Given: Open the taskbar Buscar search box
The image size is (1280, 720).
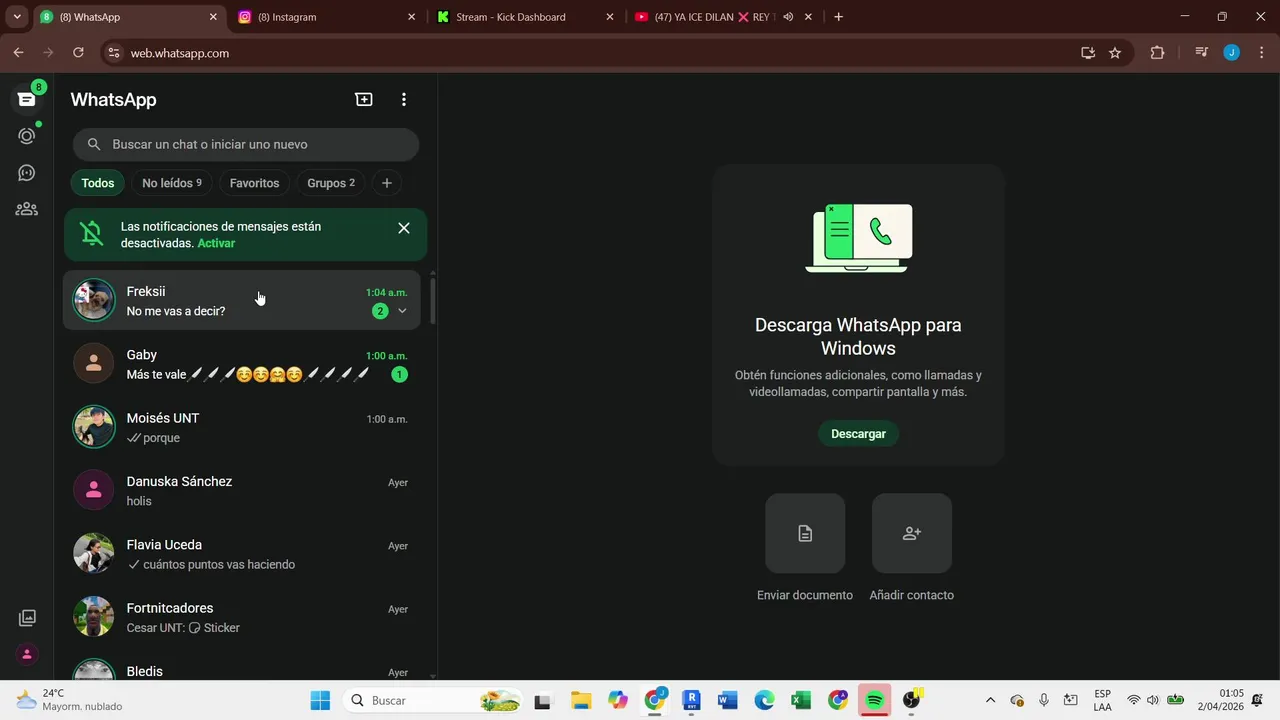Looking at the screenshot, I should (433, 700).
